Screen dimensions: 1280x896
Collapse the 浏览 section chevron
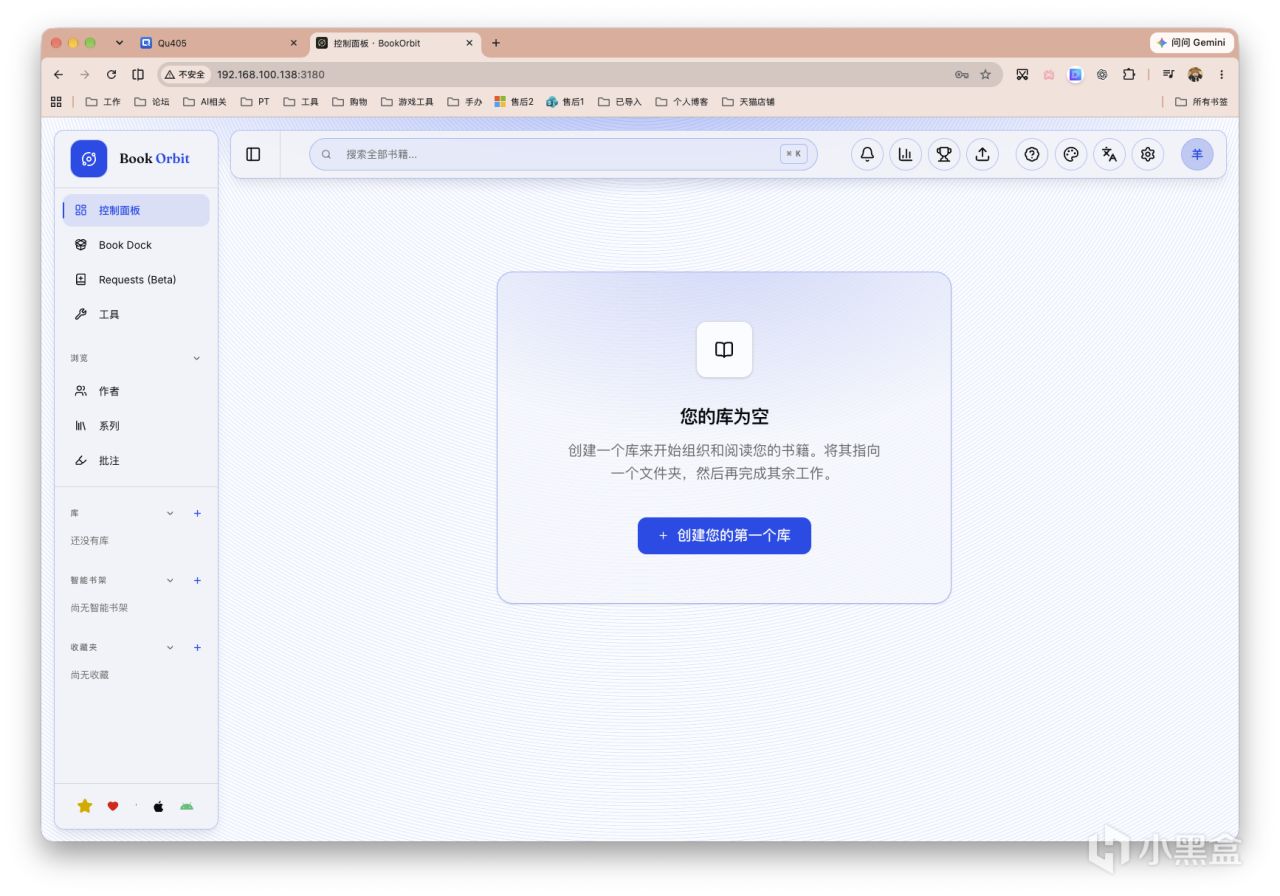click(x=196, y=358)
